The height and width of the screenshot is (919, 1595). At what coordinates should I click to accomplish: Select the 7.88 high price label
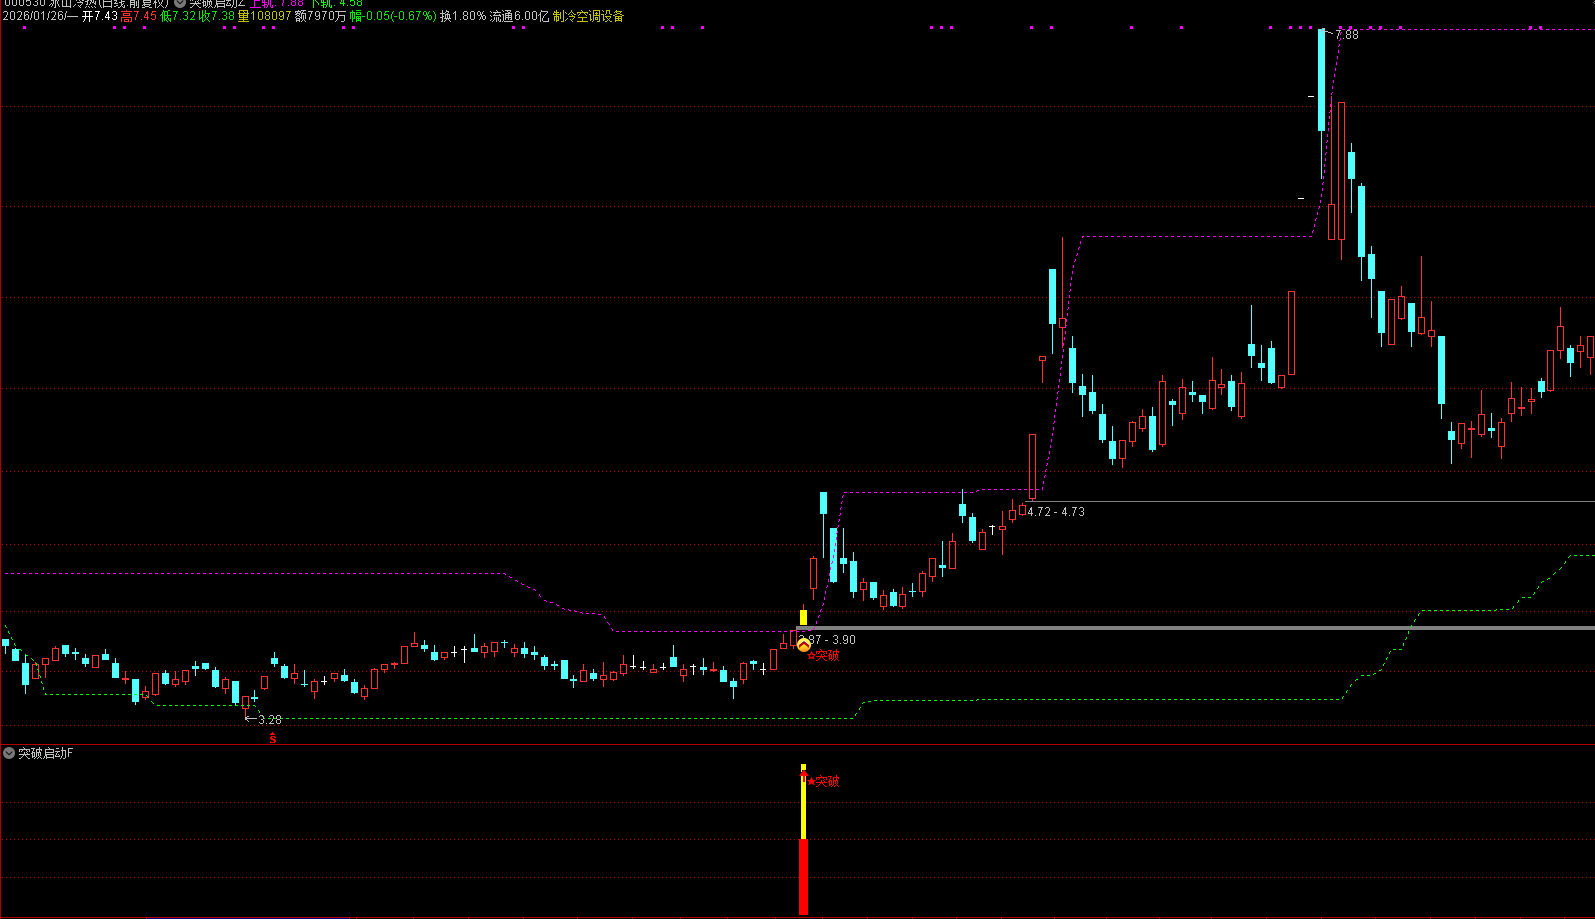click(x=1347, y=35)
